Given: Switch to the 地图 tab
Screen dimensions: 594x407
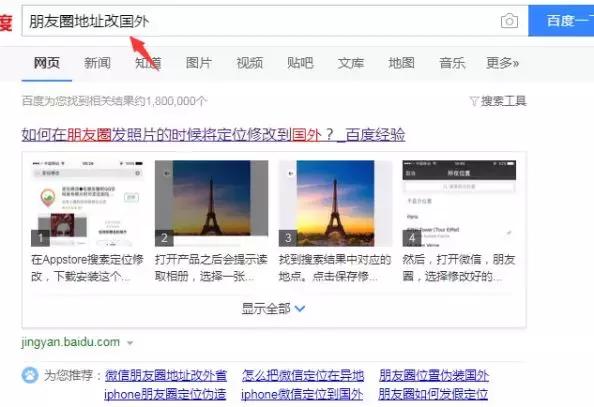Looking at the screenshot, I should click(402, 63).
